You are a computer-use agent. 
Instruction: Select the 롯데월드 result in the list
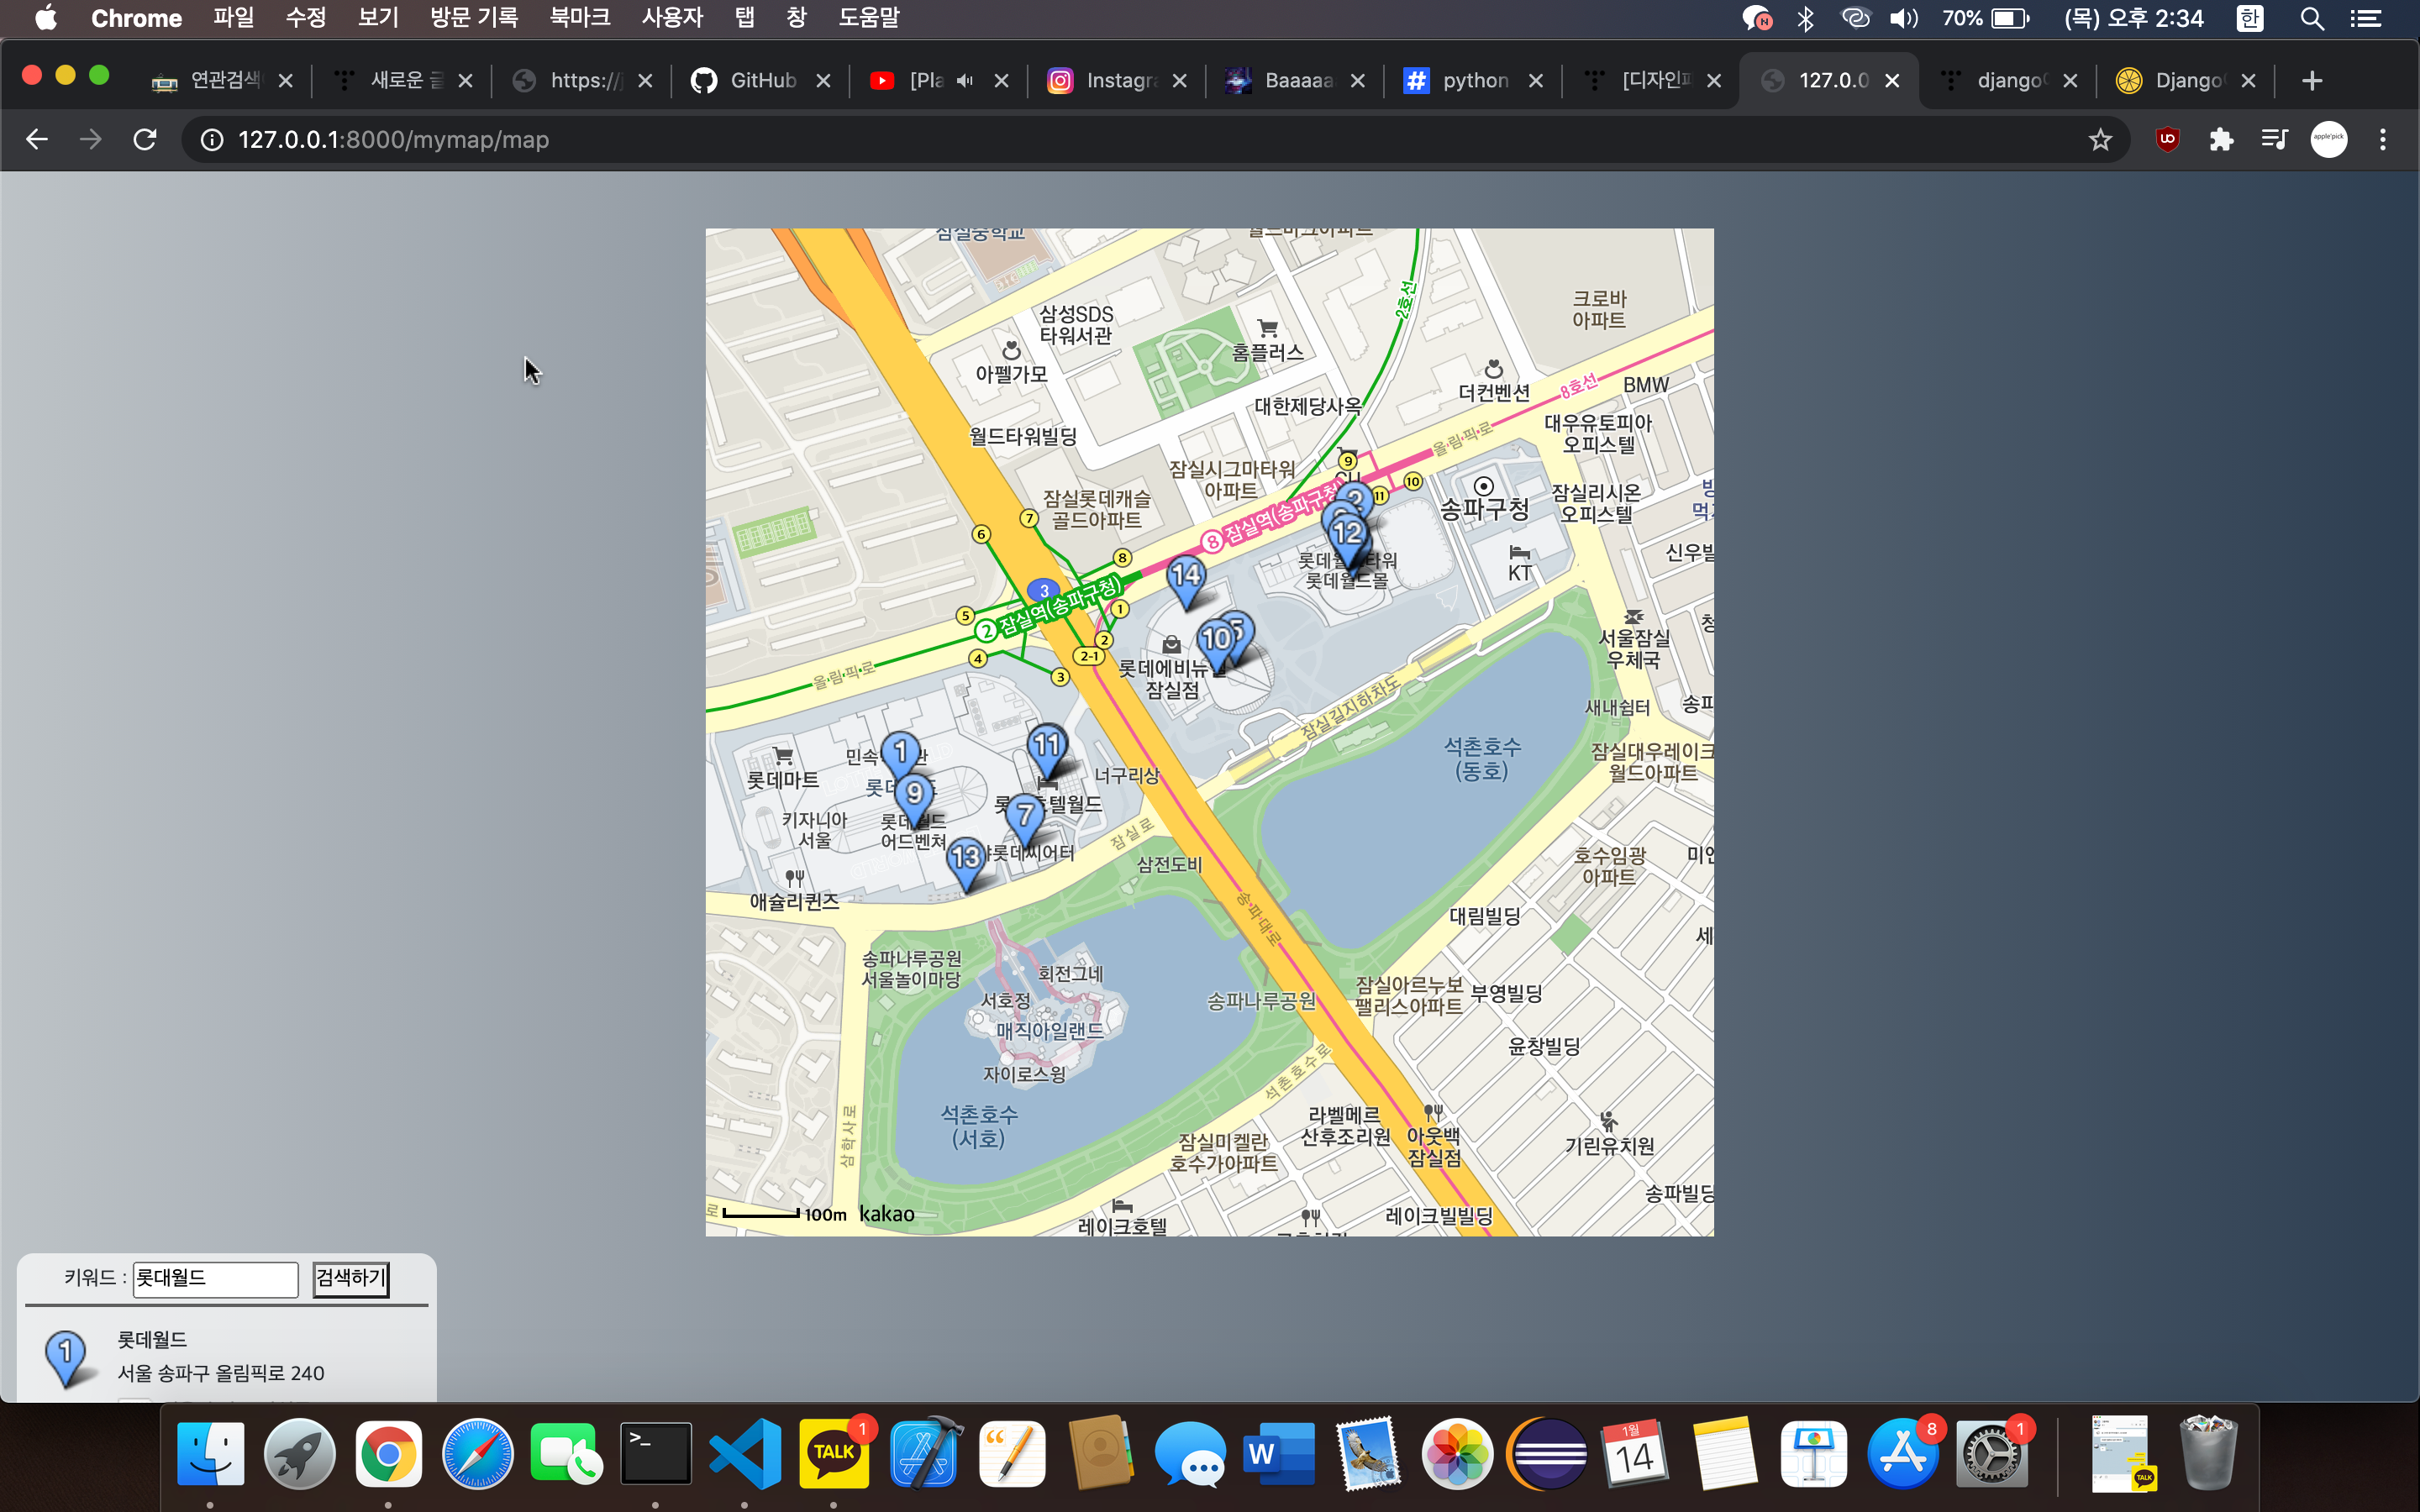click(152, 1340)
